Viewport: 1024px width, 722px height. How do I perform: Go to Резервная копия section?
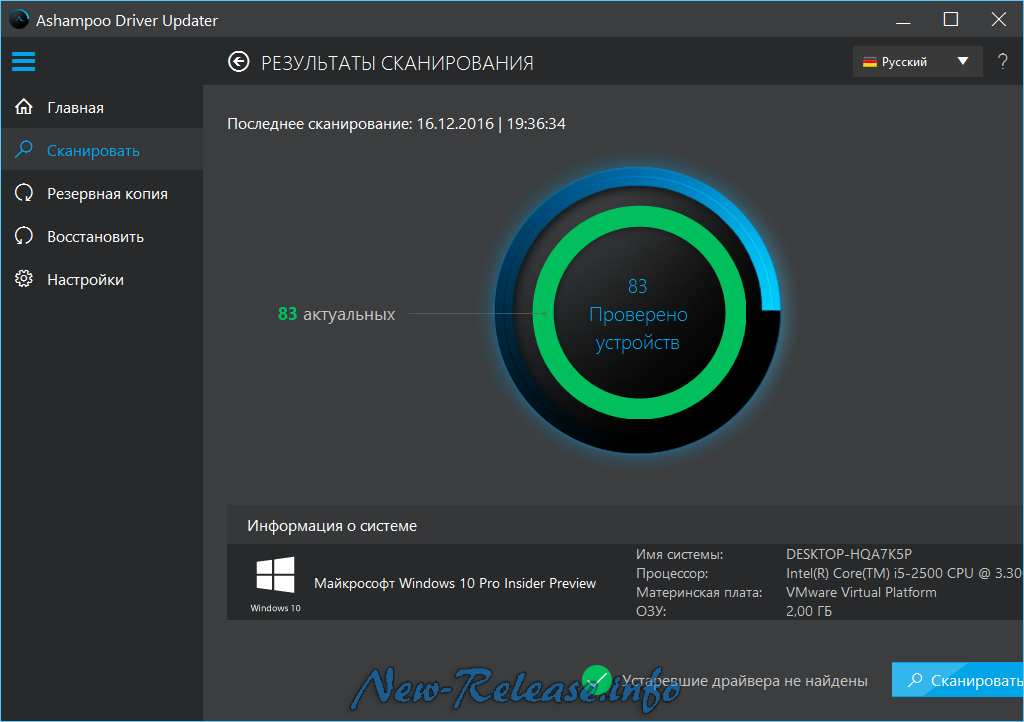coord(102,193)
